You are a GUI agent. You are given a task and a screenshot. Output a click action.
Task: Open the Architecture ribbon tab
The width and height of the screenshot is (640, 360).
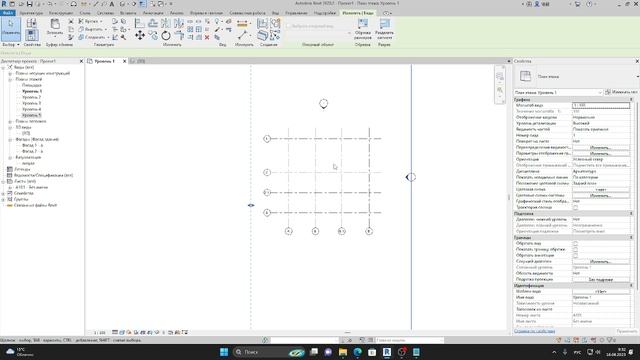click(x=31, y=13)
